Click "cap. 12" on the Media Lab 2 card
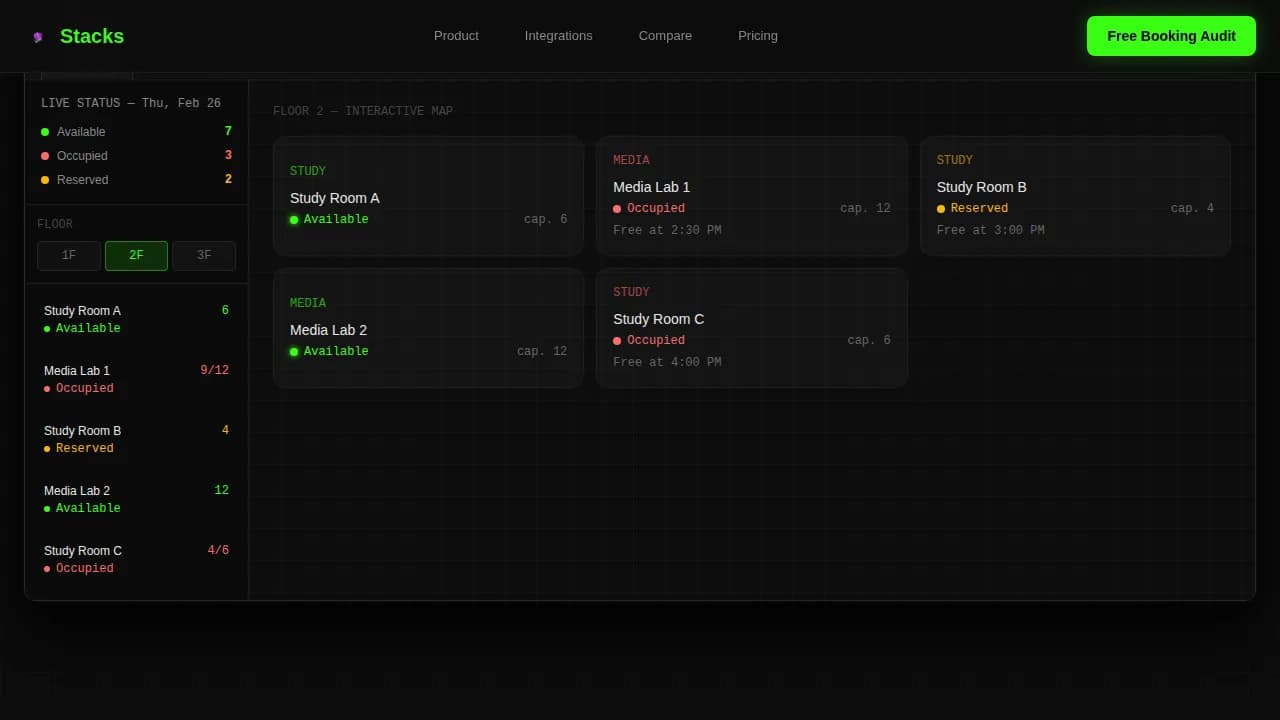This screenshot has height=720, width=1280. [x=542, y=351]
